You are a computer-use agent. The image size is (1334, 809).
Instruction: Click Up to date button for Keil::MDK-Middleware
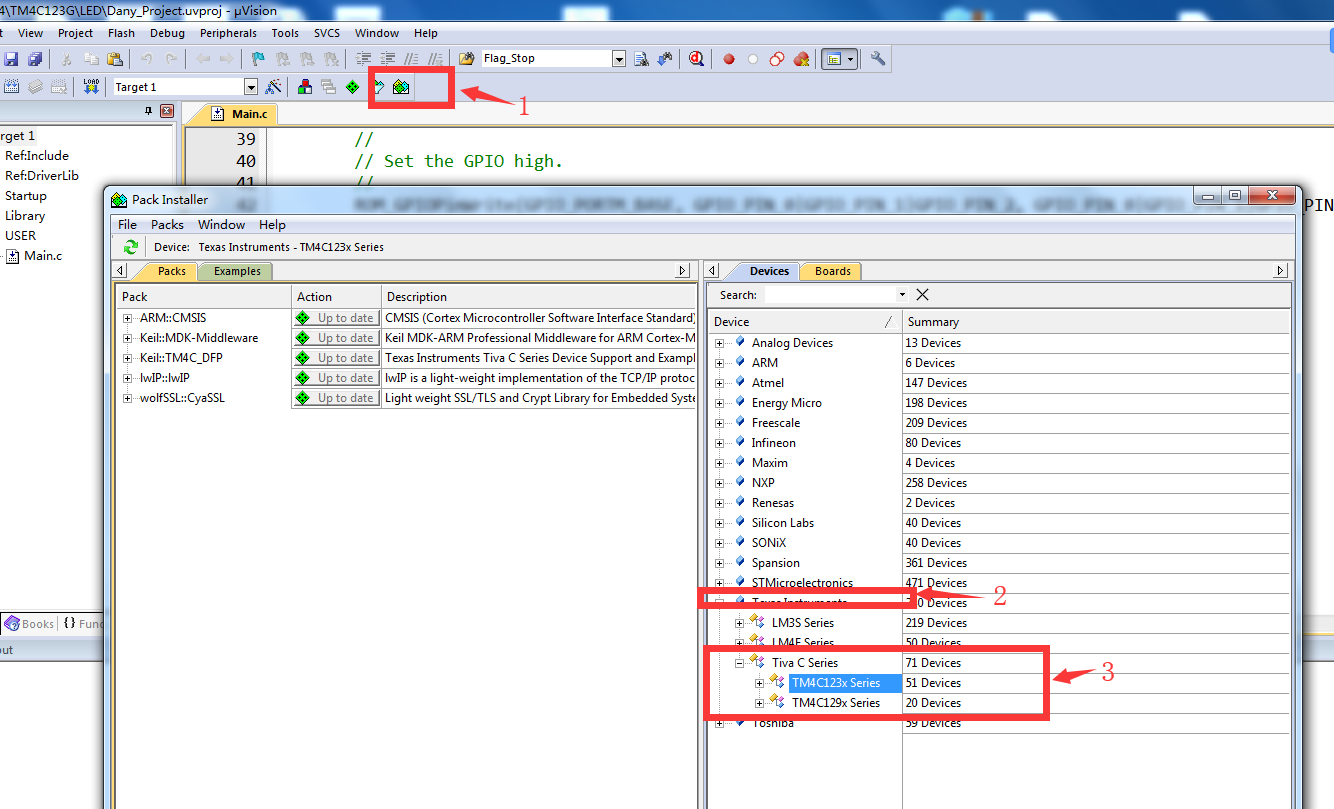click(336, 338)
